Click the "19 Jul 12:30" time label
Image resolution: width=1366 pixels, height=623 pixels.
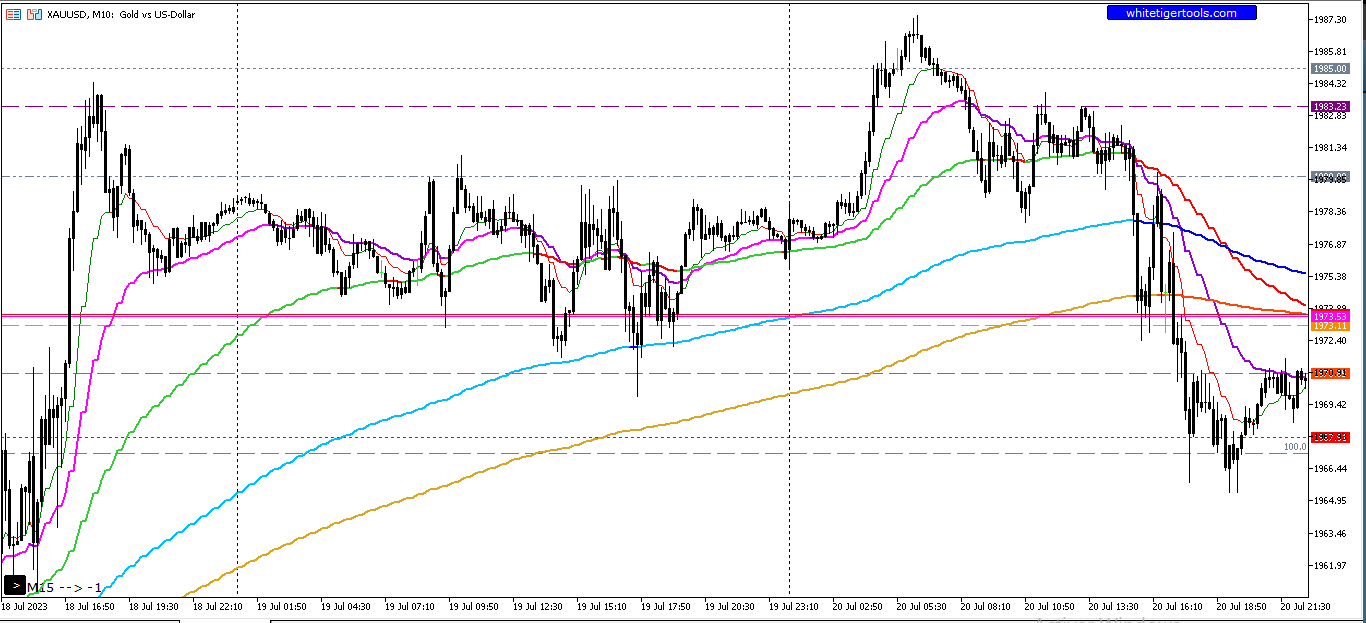coord(538,606)
